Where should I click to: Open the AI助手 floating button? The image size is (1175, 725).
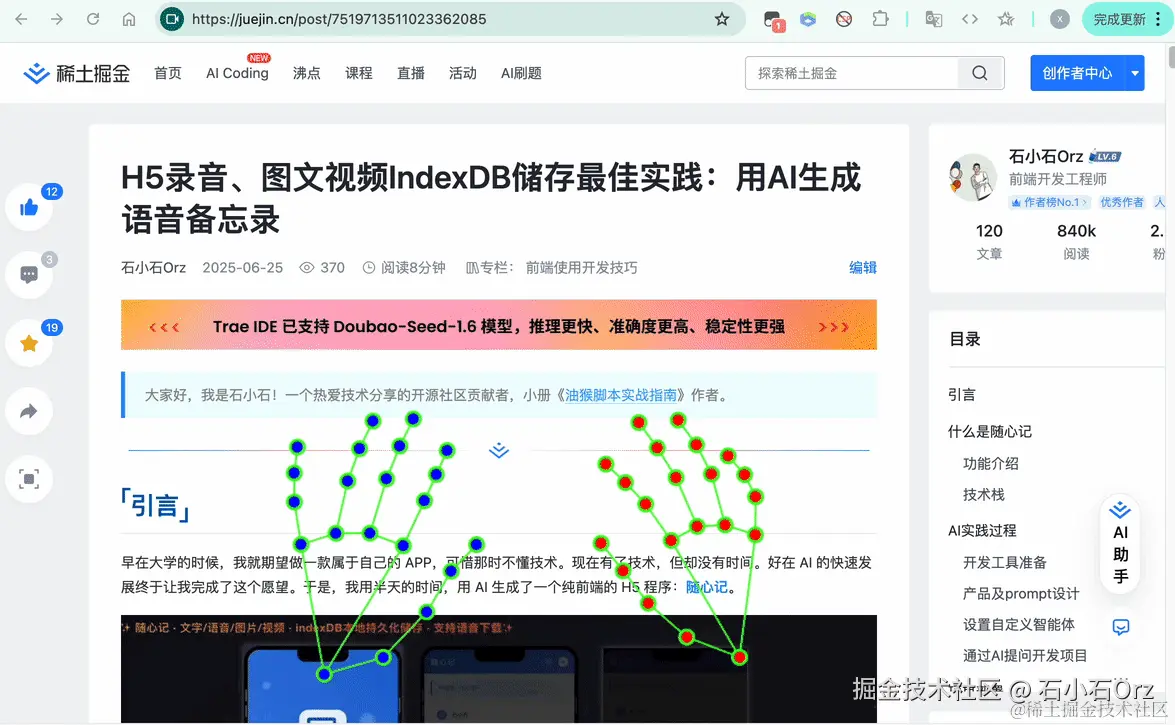1120,544
